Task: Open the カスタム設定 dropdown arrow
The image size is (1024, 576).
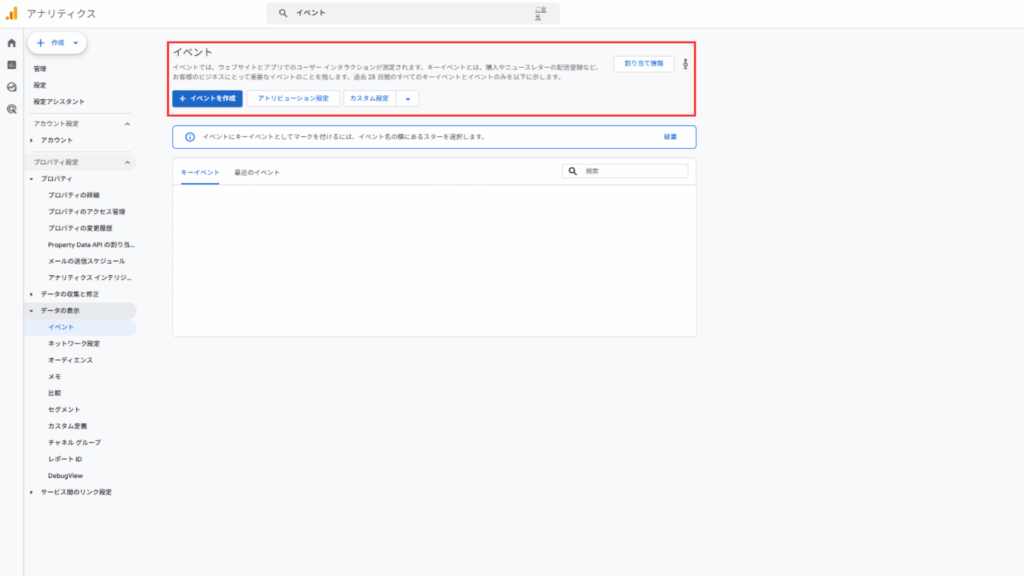Action: pos(408,99)
